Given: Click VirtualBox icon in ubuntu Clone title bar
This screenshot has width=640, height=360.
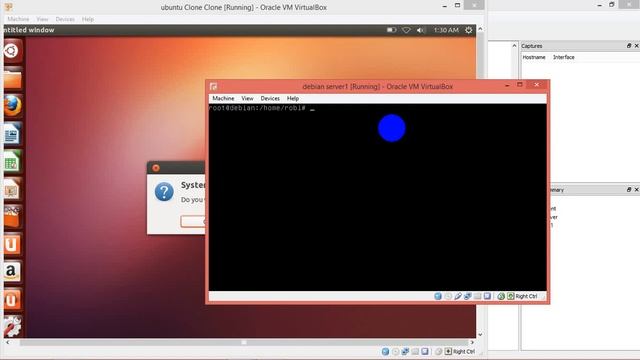Looking at the screenshot, I should [x=8, y=7].
